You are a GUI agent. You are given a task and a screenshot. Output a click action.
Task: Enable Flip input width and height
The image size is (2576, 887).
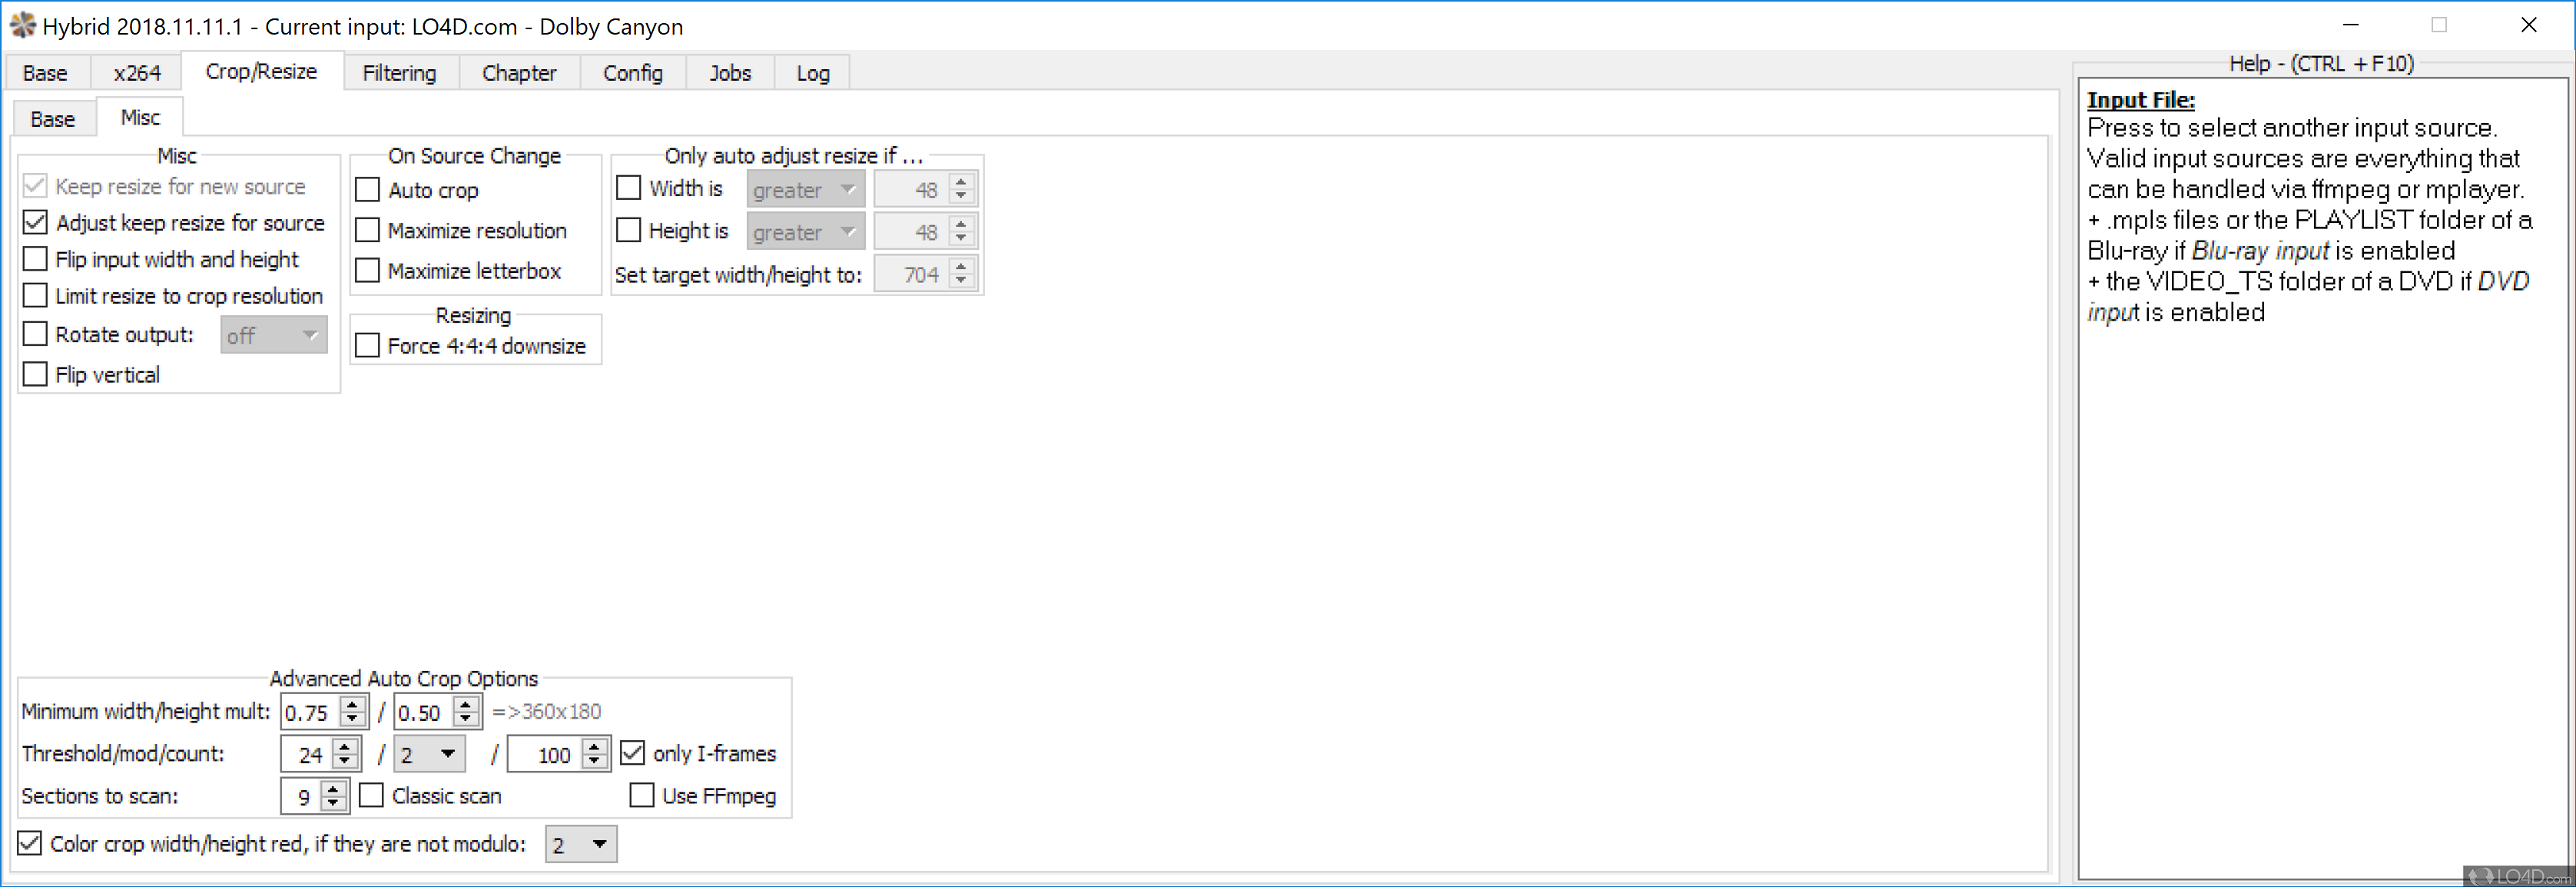[x=35, y=258]
